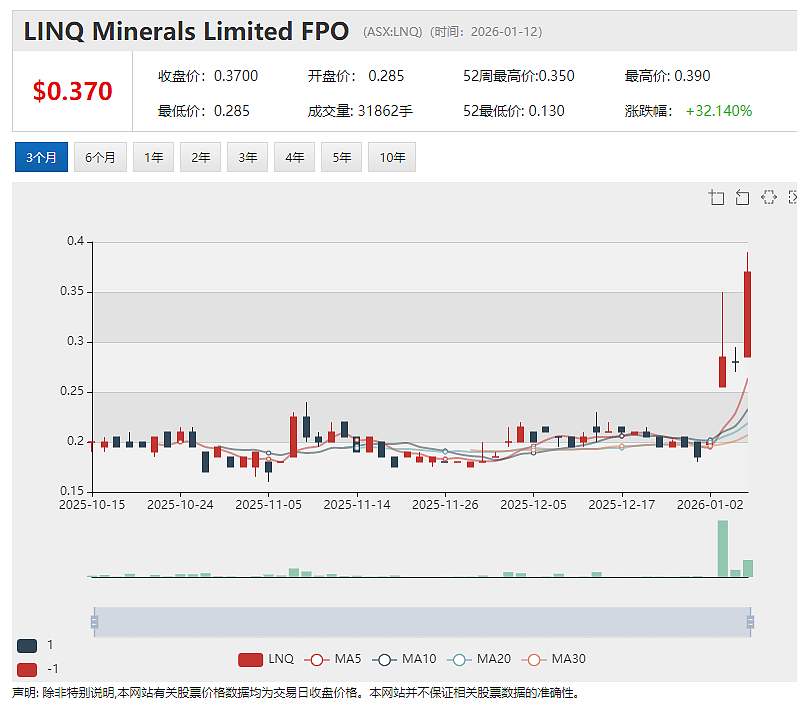
Task: Click the 2026-01-02 x-axis date label
Action: (710, 504)
